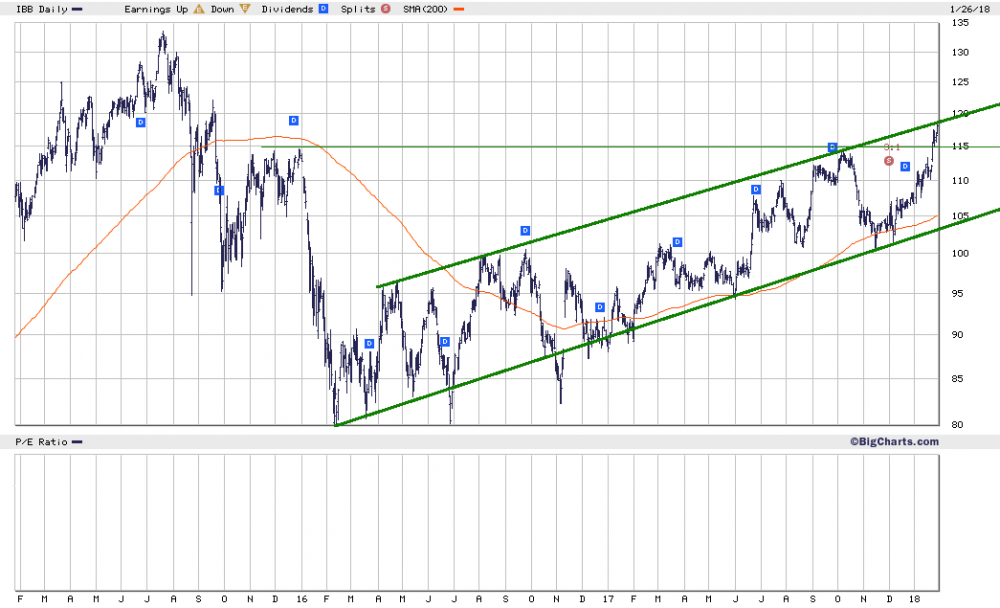Viewport: 1000px width, 608px height.
Task: Click the 130 price axis label
Action: pyautogui.click(x=960, y=52)
